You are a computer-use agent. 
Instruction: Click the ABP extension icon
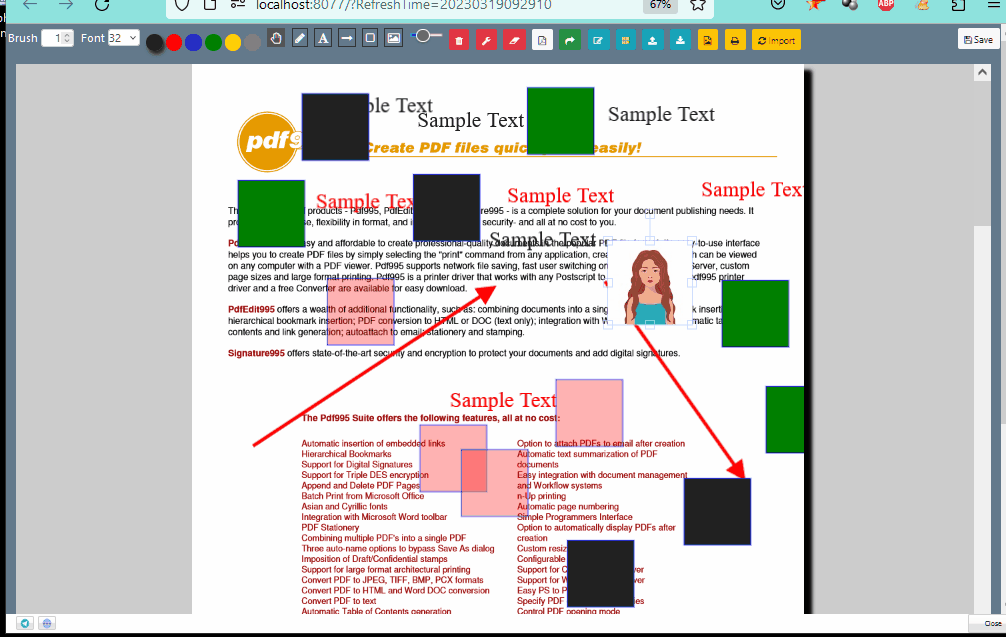click(x=886, y=5)
